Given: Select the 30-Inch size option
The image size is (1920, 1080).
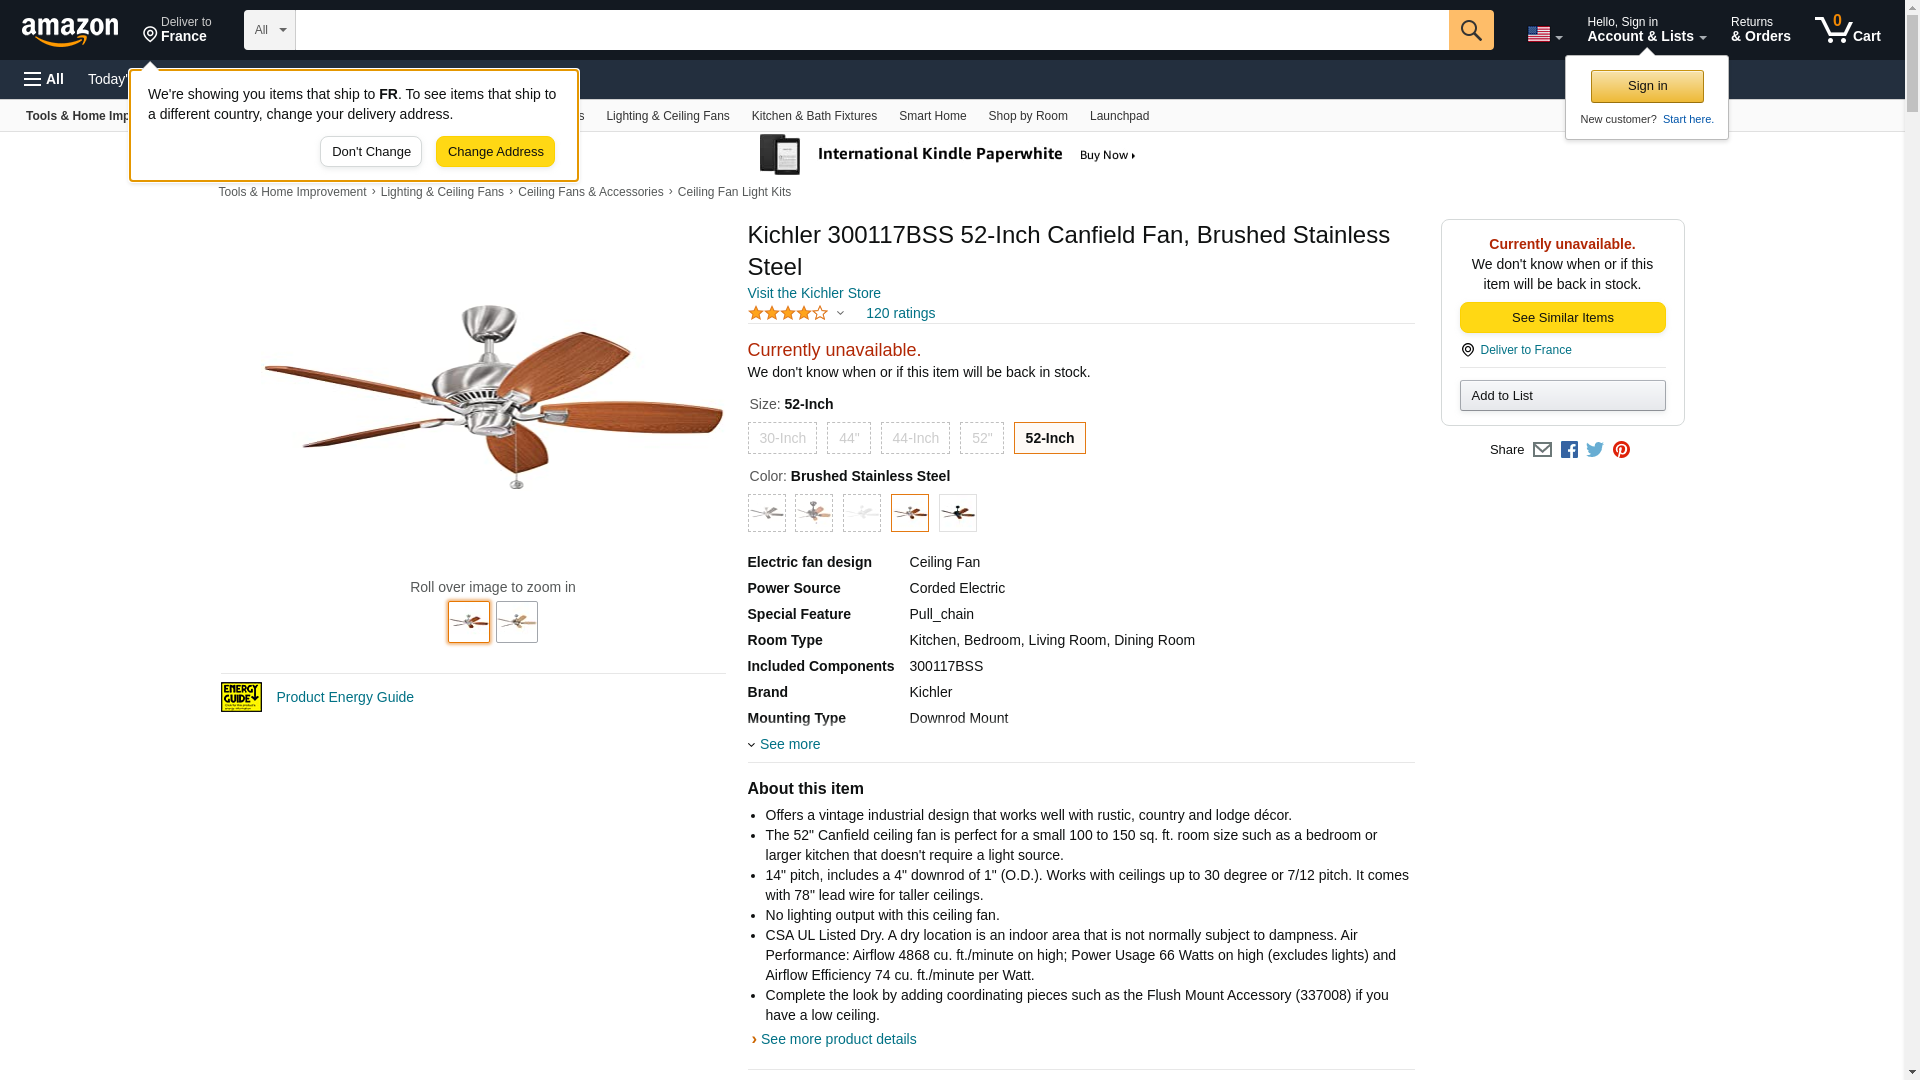Looking at the screenshot, I should (782, 438).
